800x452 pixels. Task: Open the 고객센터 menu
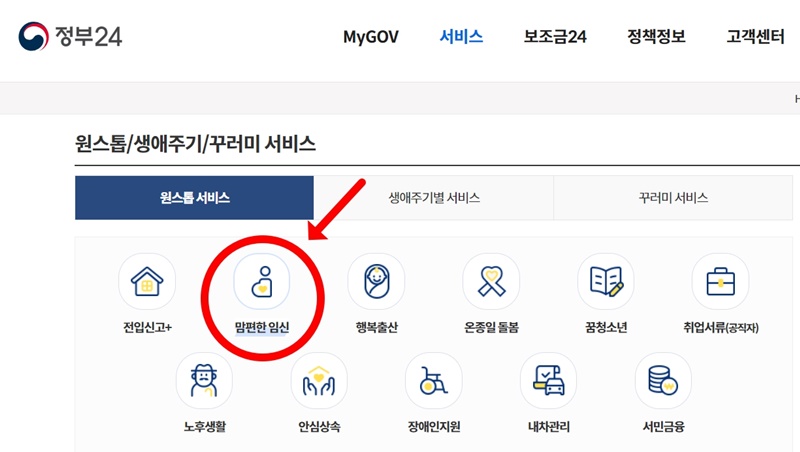click(x=756, y=36)
